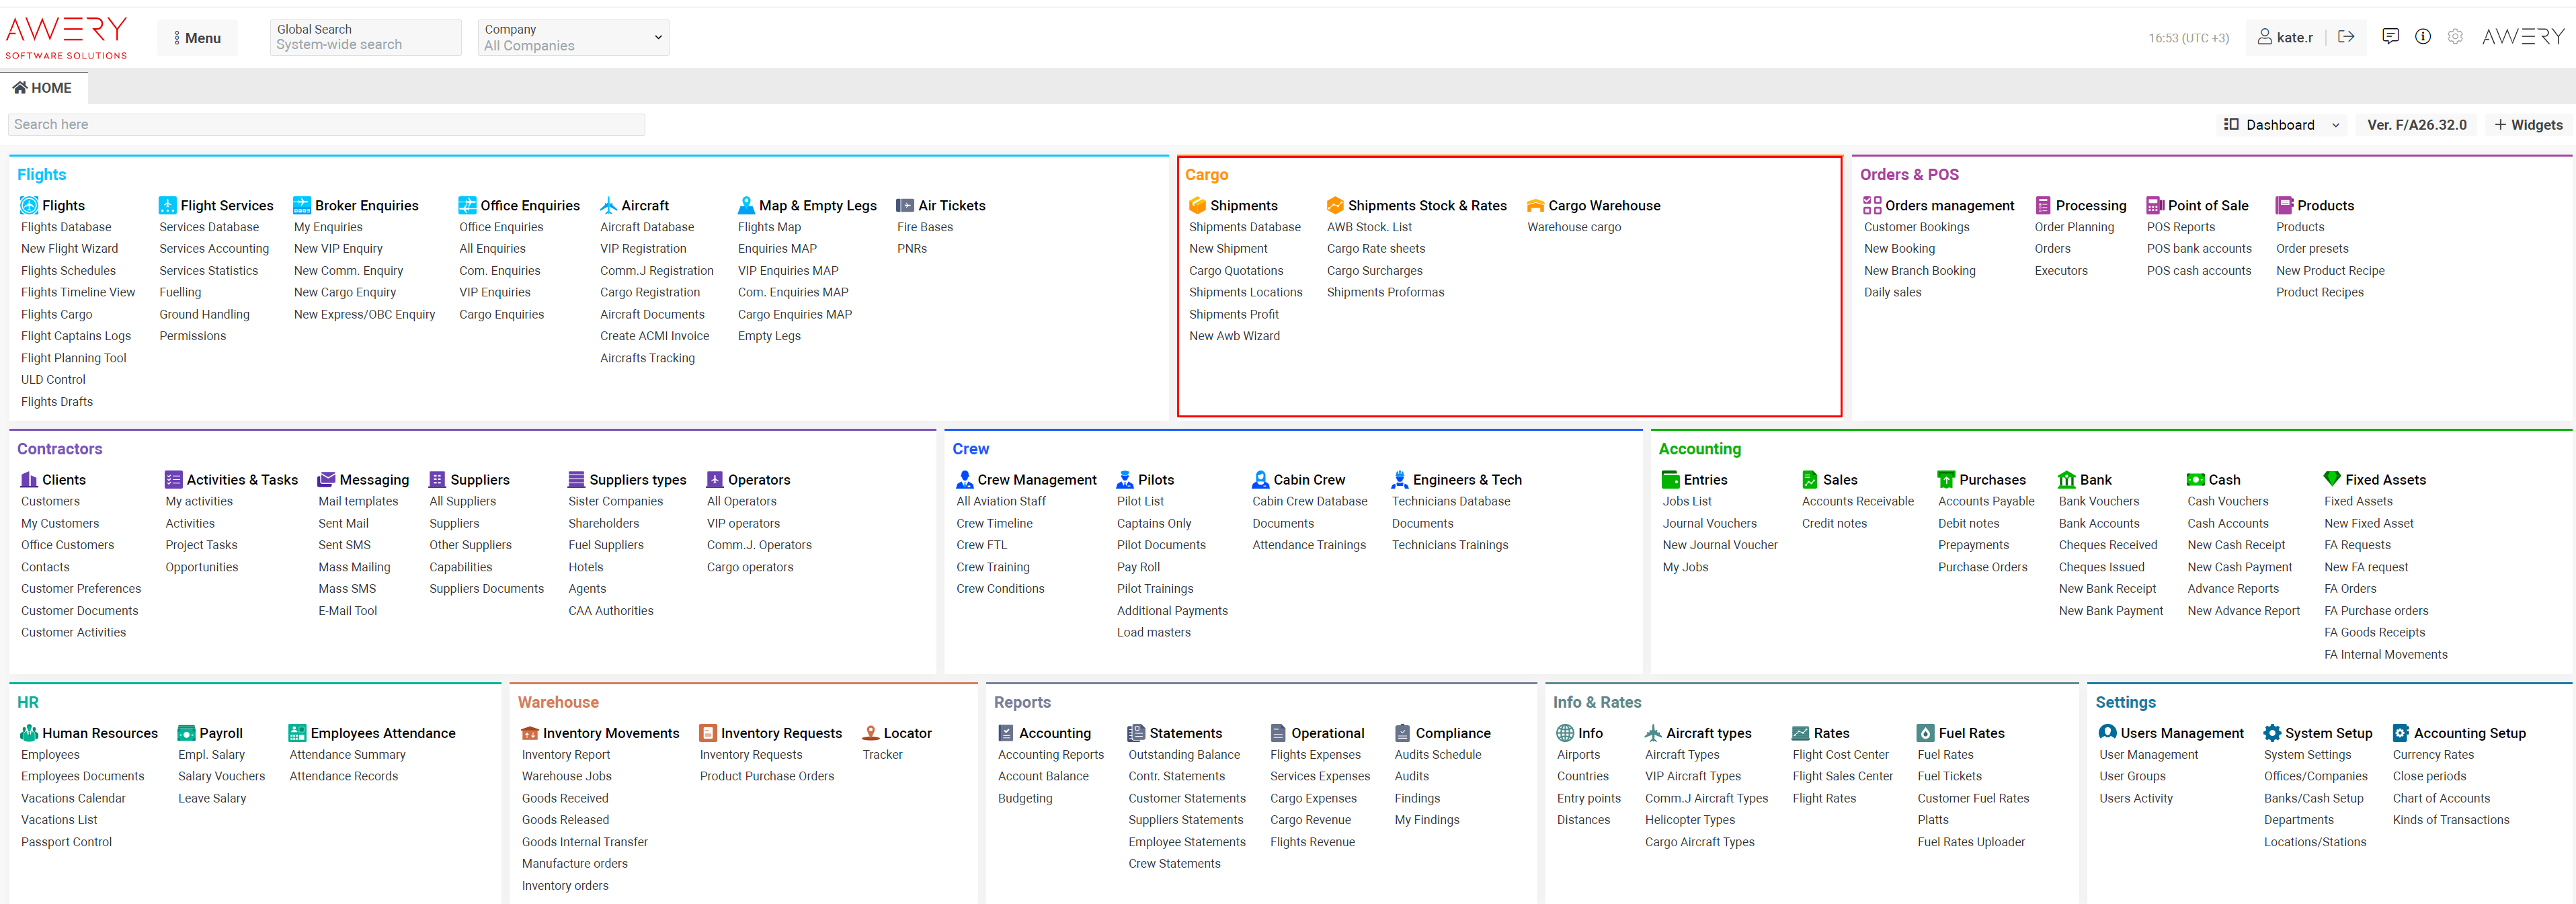Open the settings gear icon in header
The width and height of the screenshot is (2576, 904).
[x=2455, y=37]
